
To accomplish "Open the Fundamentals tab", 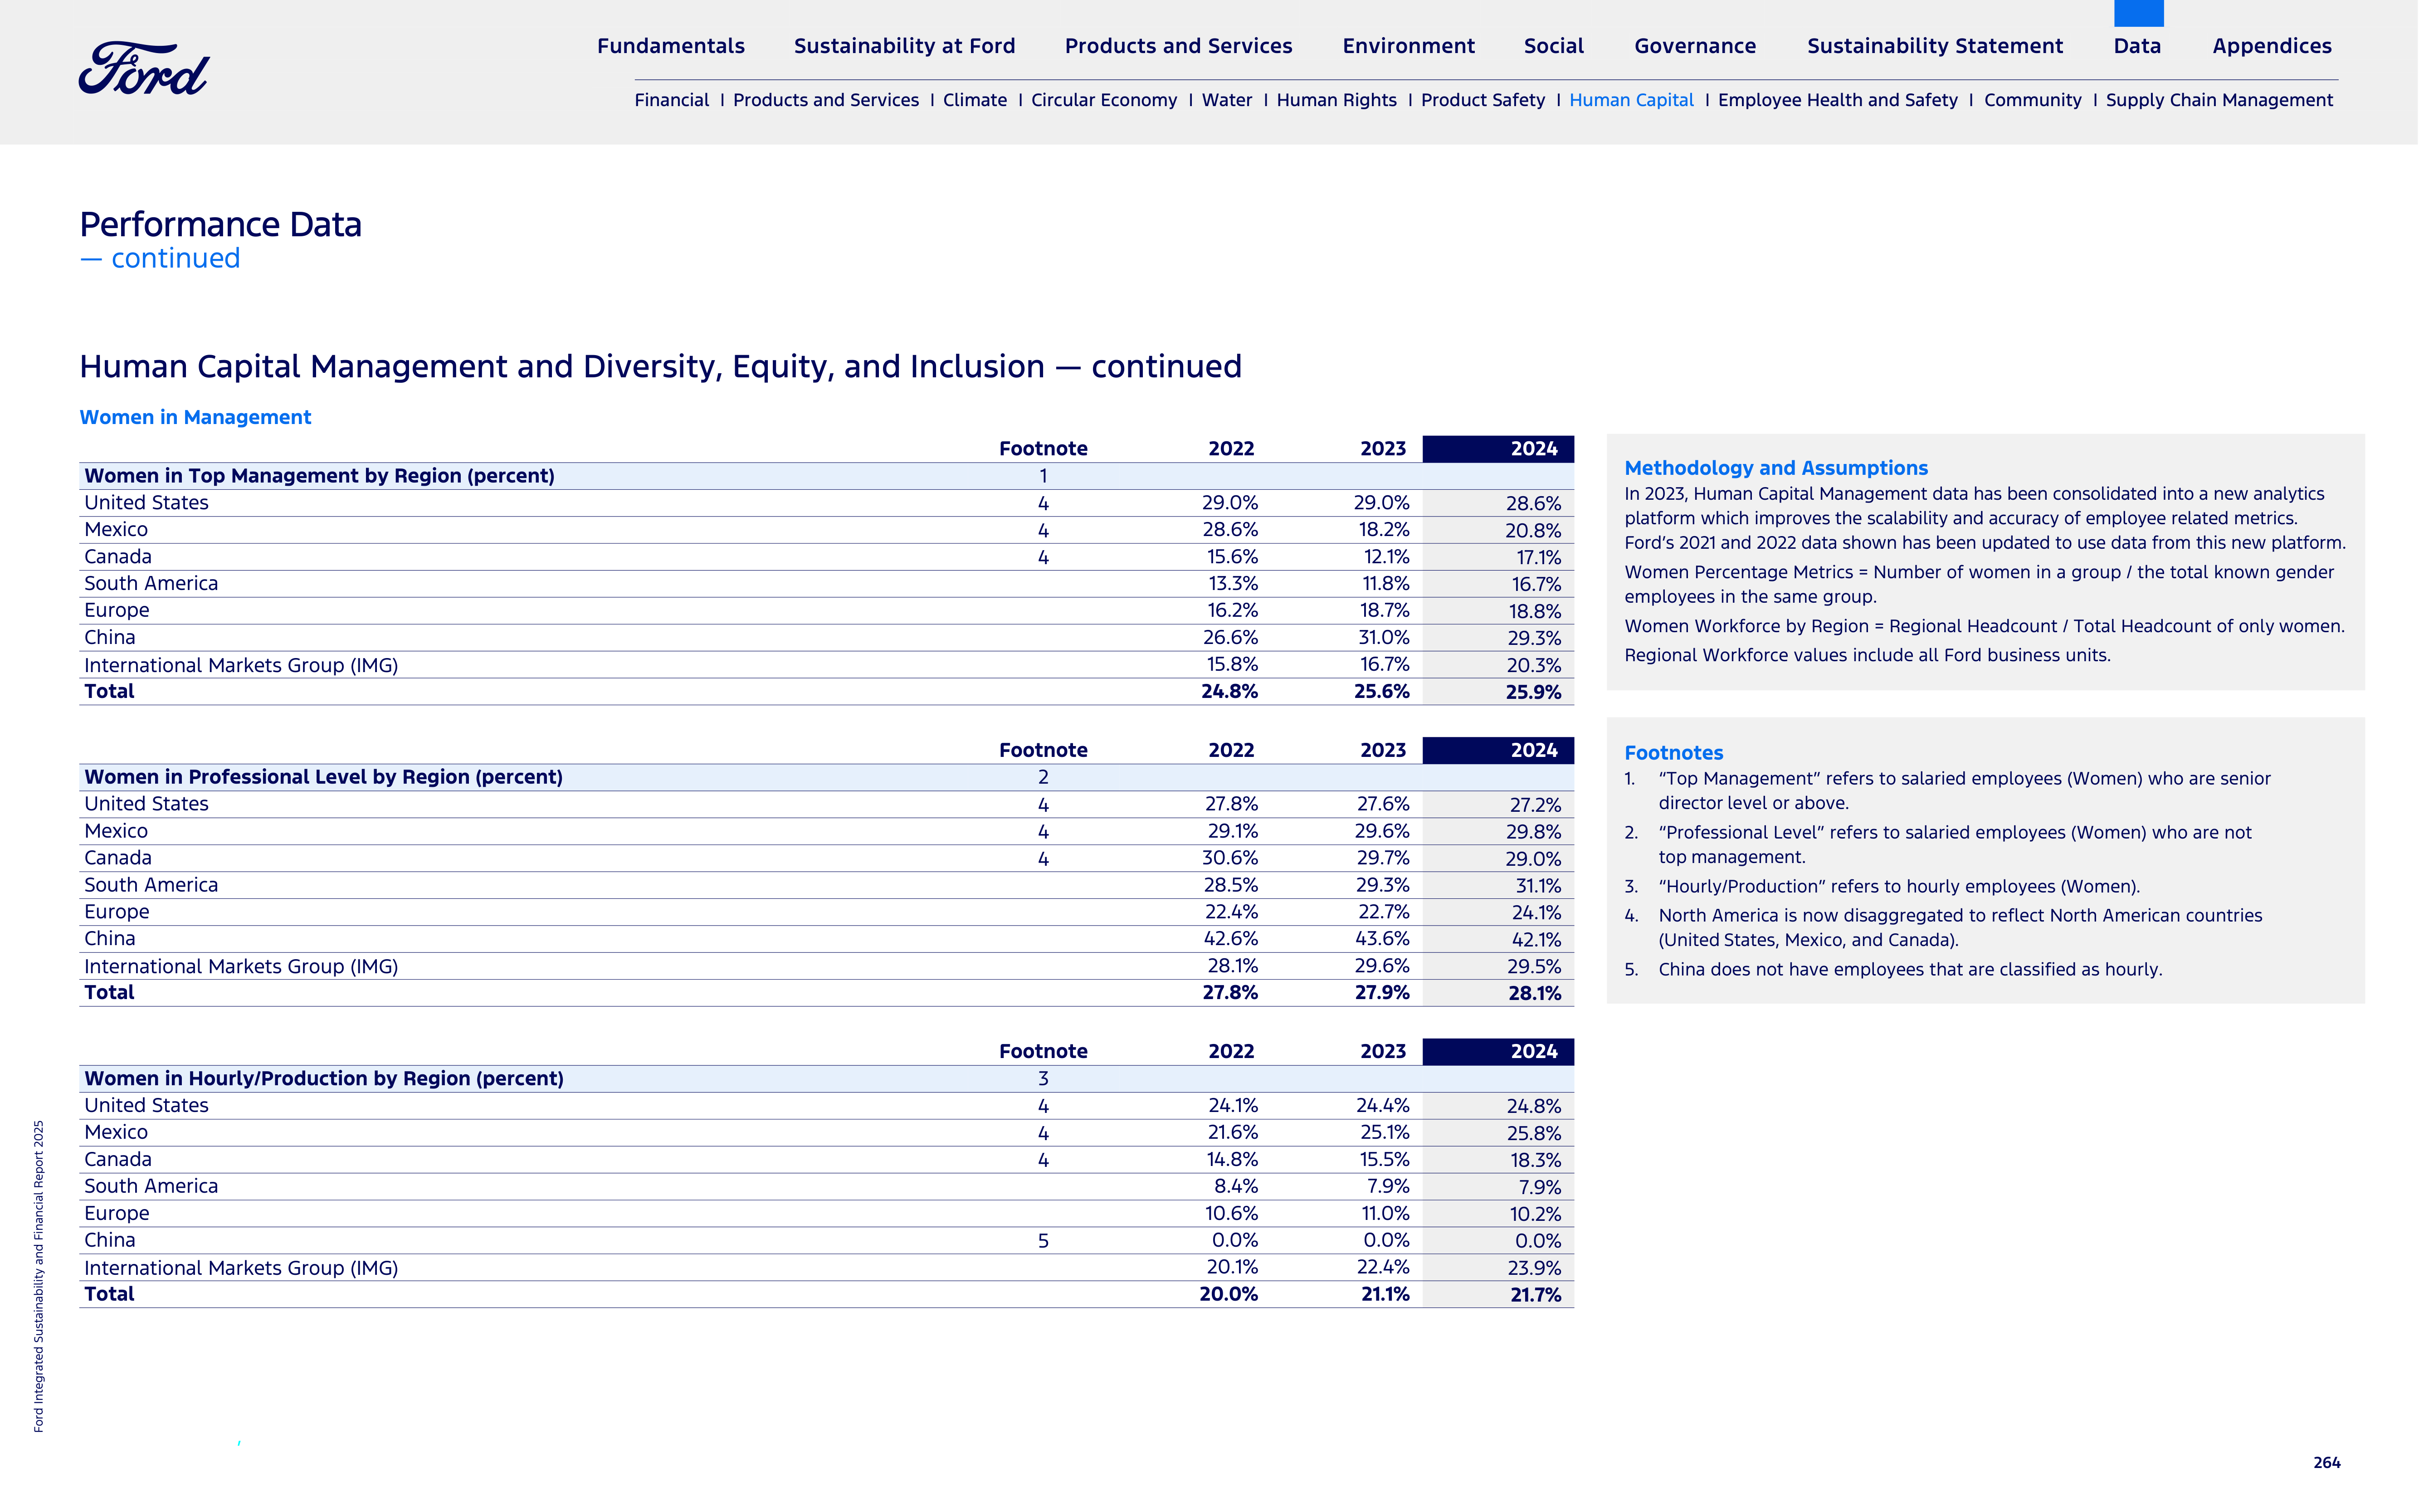I will tap(671, 46).
